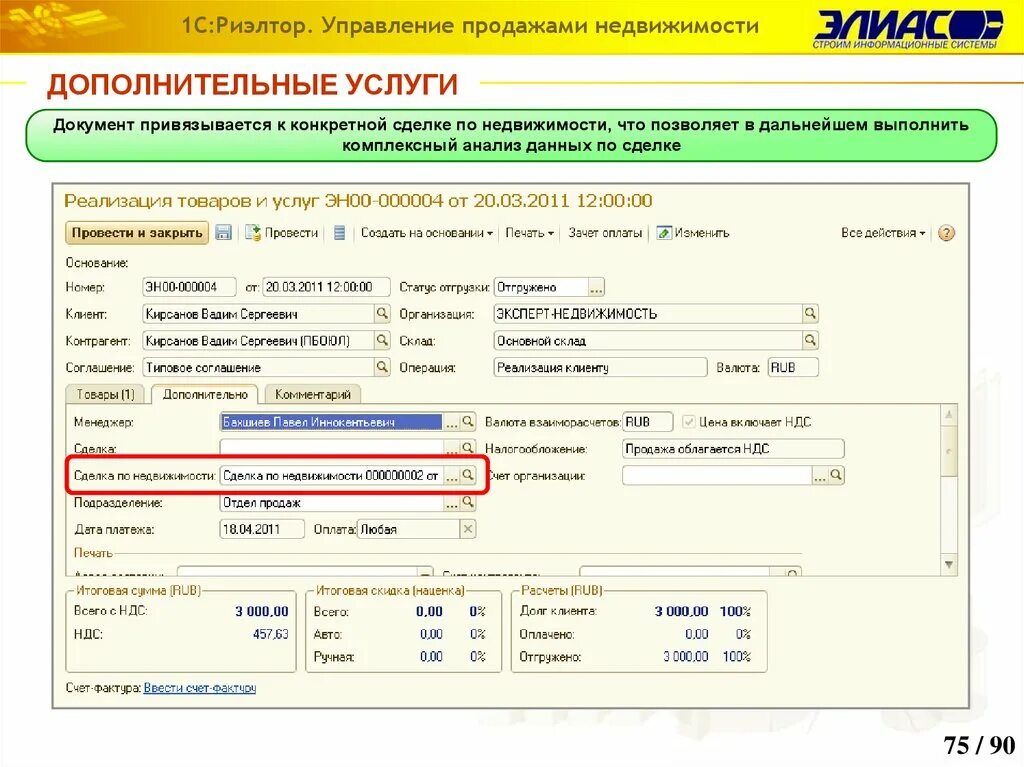1024x767 pixels.
Task: Click Зачет оплаты button
Action: 605,233
